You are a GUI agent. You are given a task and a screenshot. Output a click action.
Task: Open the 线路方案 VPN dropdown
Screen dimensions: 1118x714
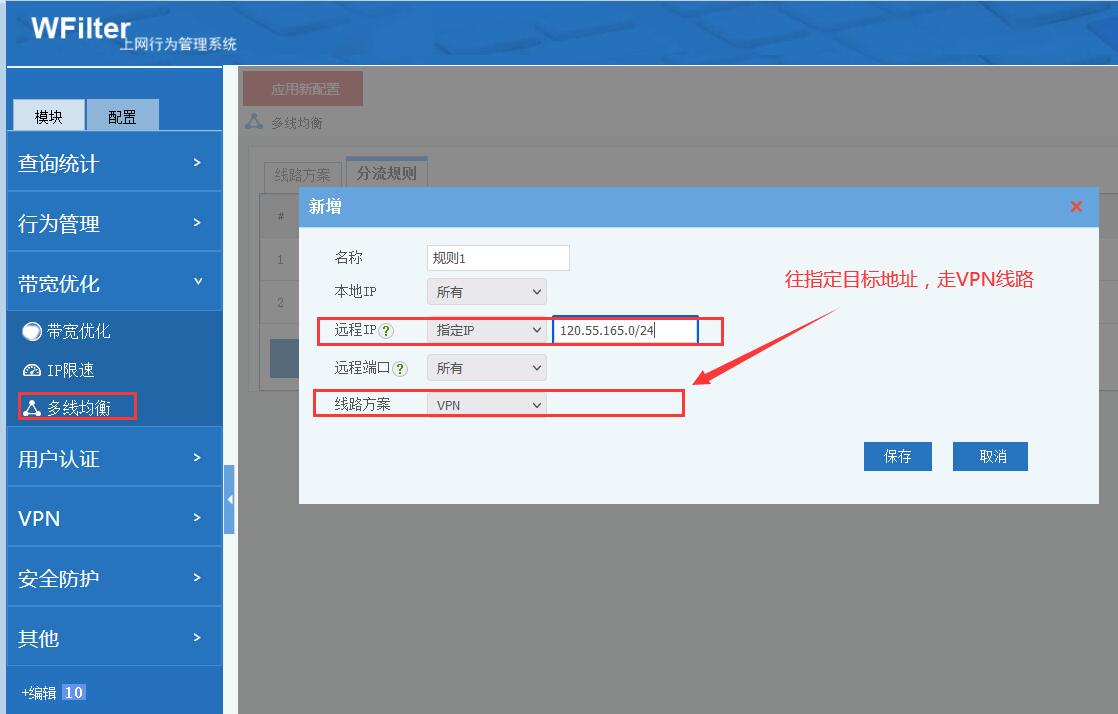[486, 405]
